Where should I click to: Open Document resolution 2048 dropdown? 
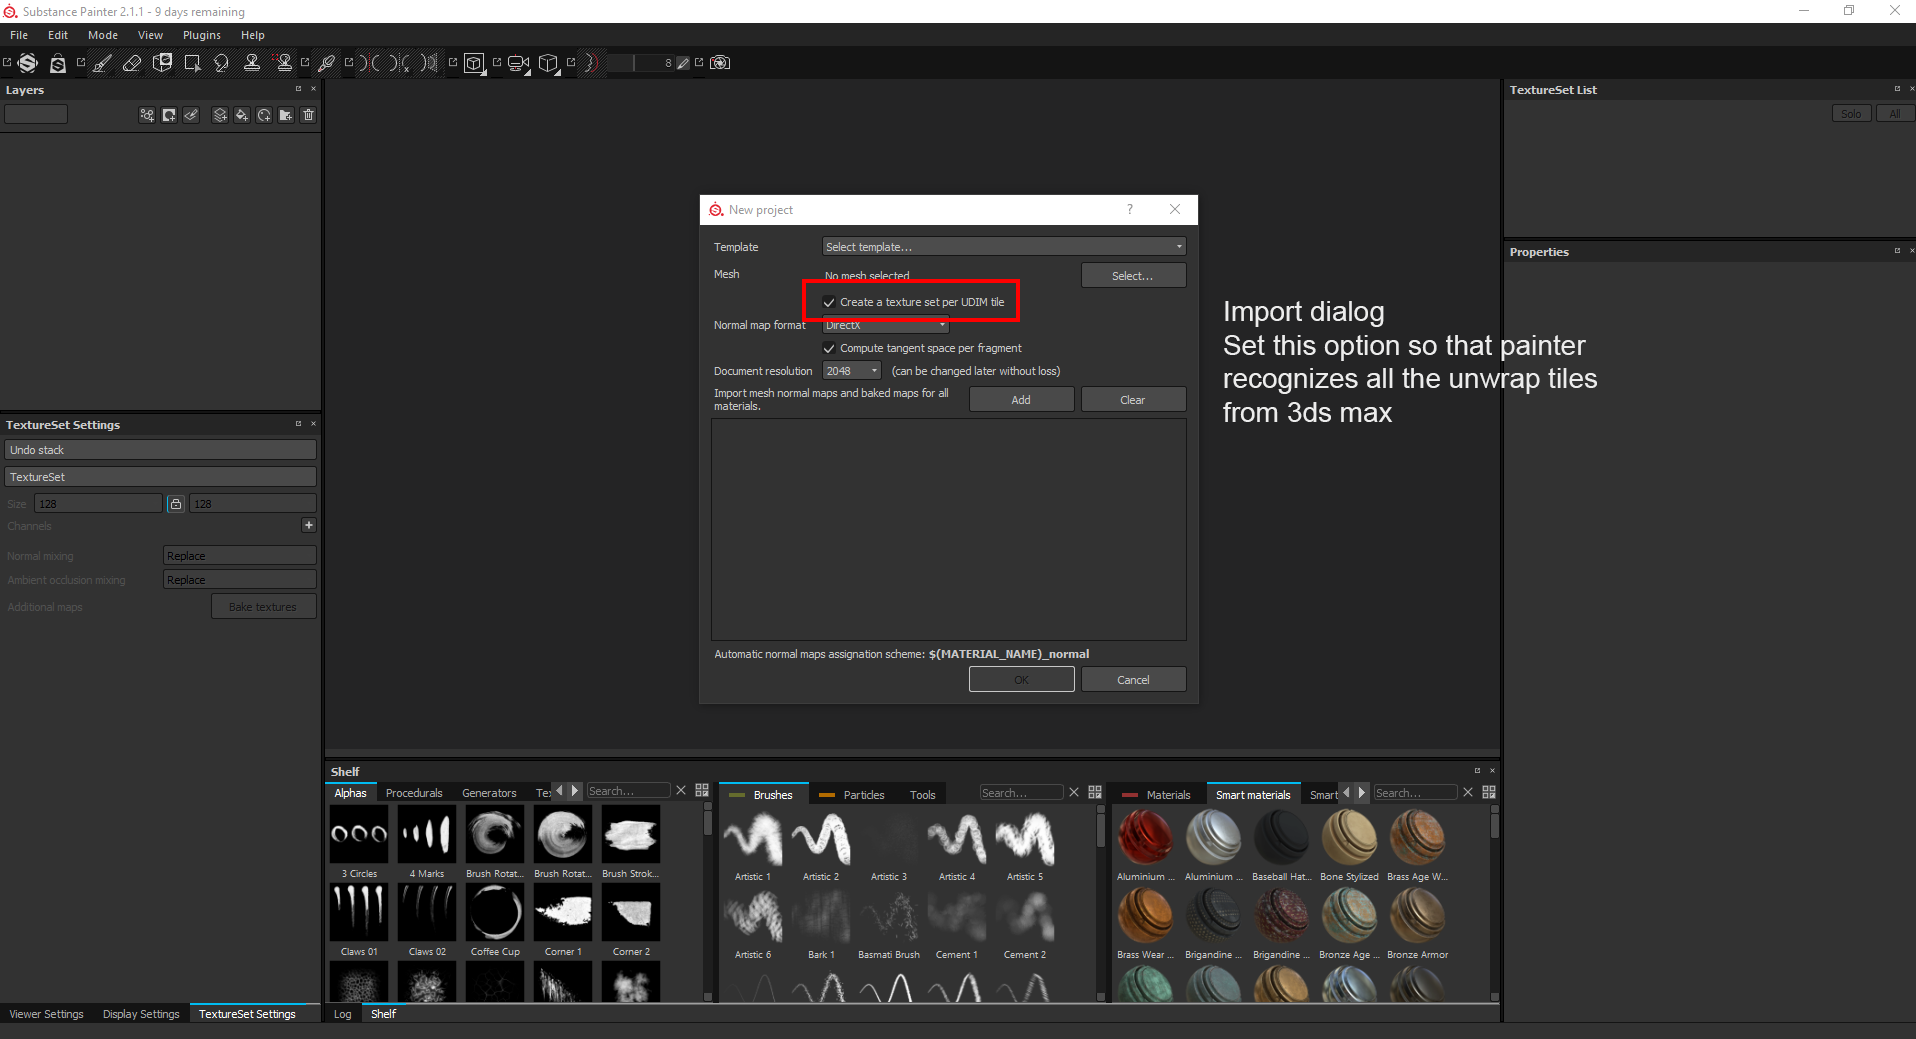(851, 371)
